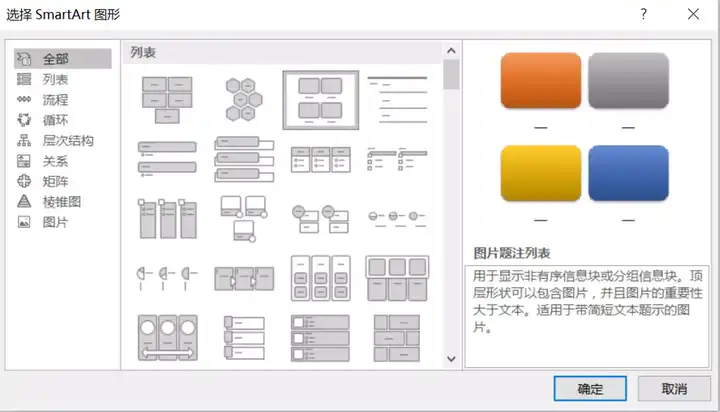Select the 全部 category icon
Viewport: 720px width, 412px height.
24,59
